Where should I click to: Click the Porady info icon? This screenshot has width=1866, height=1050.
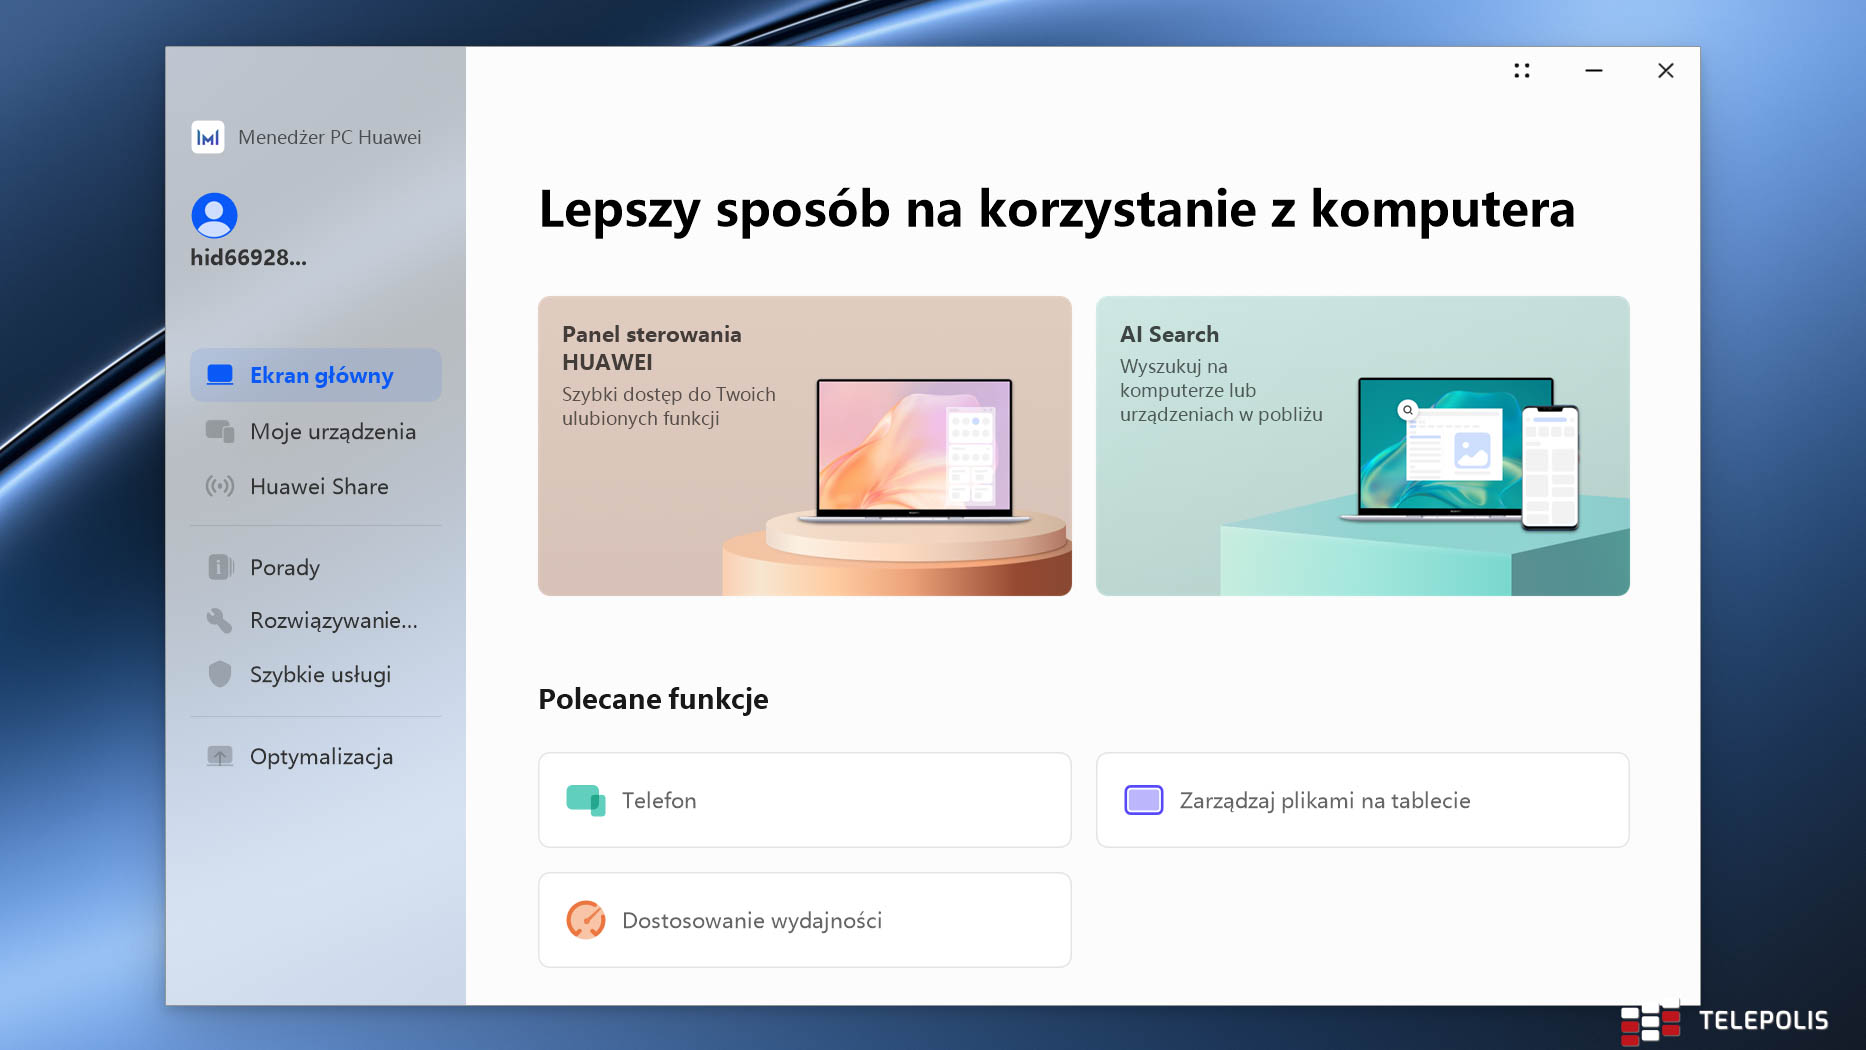click(x=220, y=568)
